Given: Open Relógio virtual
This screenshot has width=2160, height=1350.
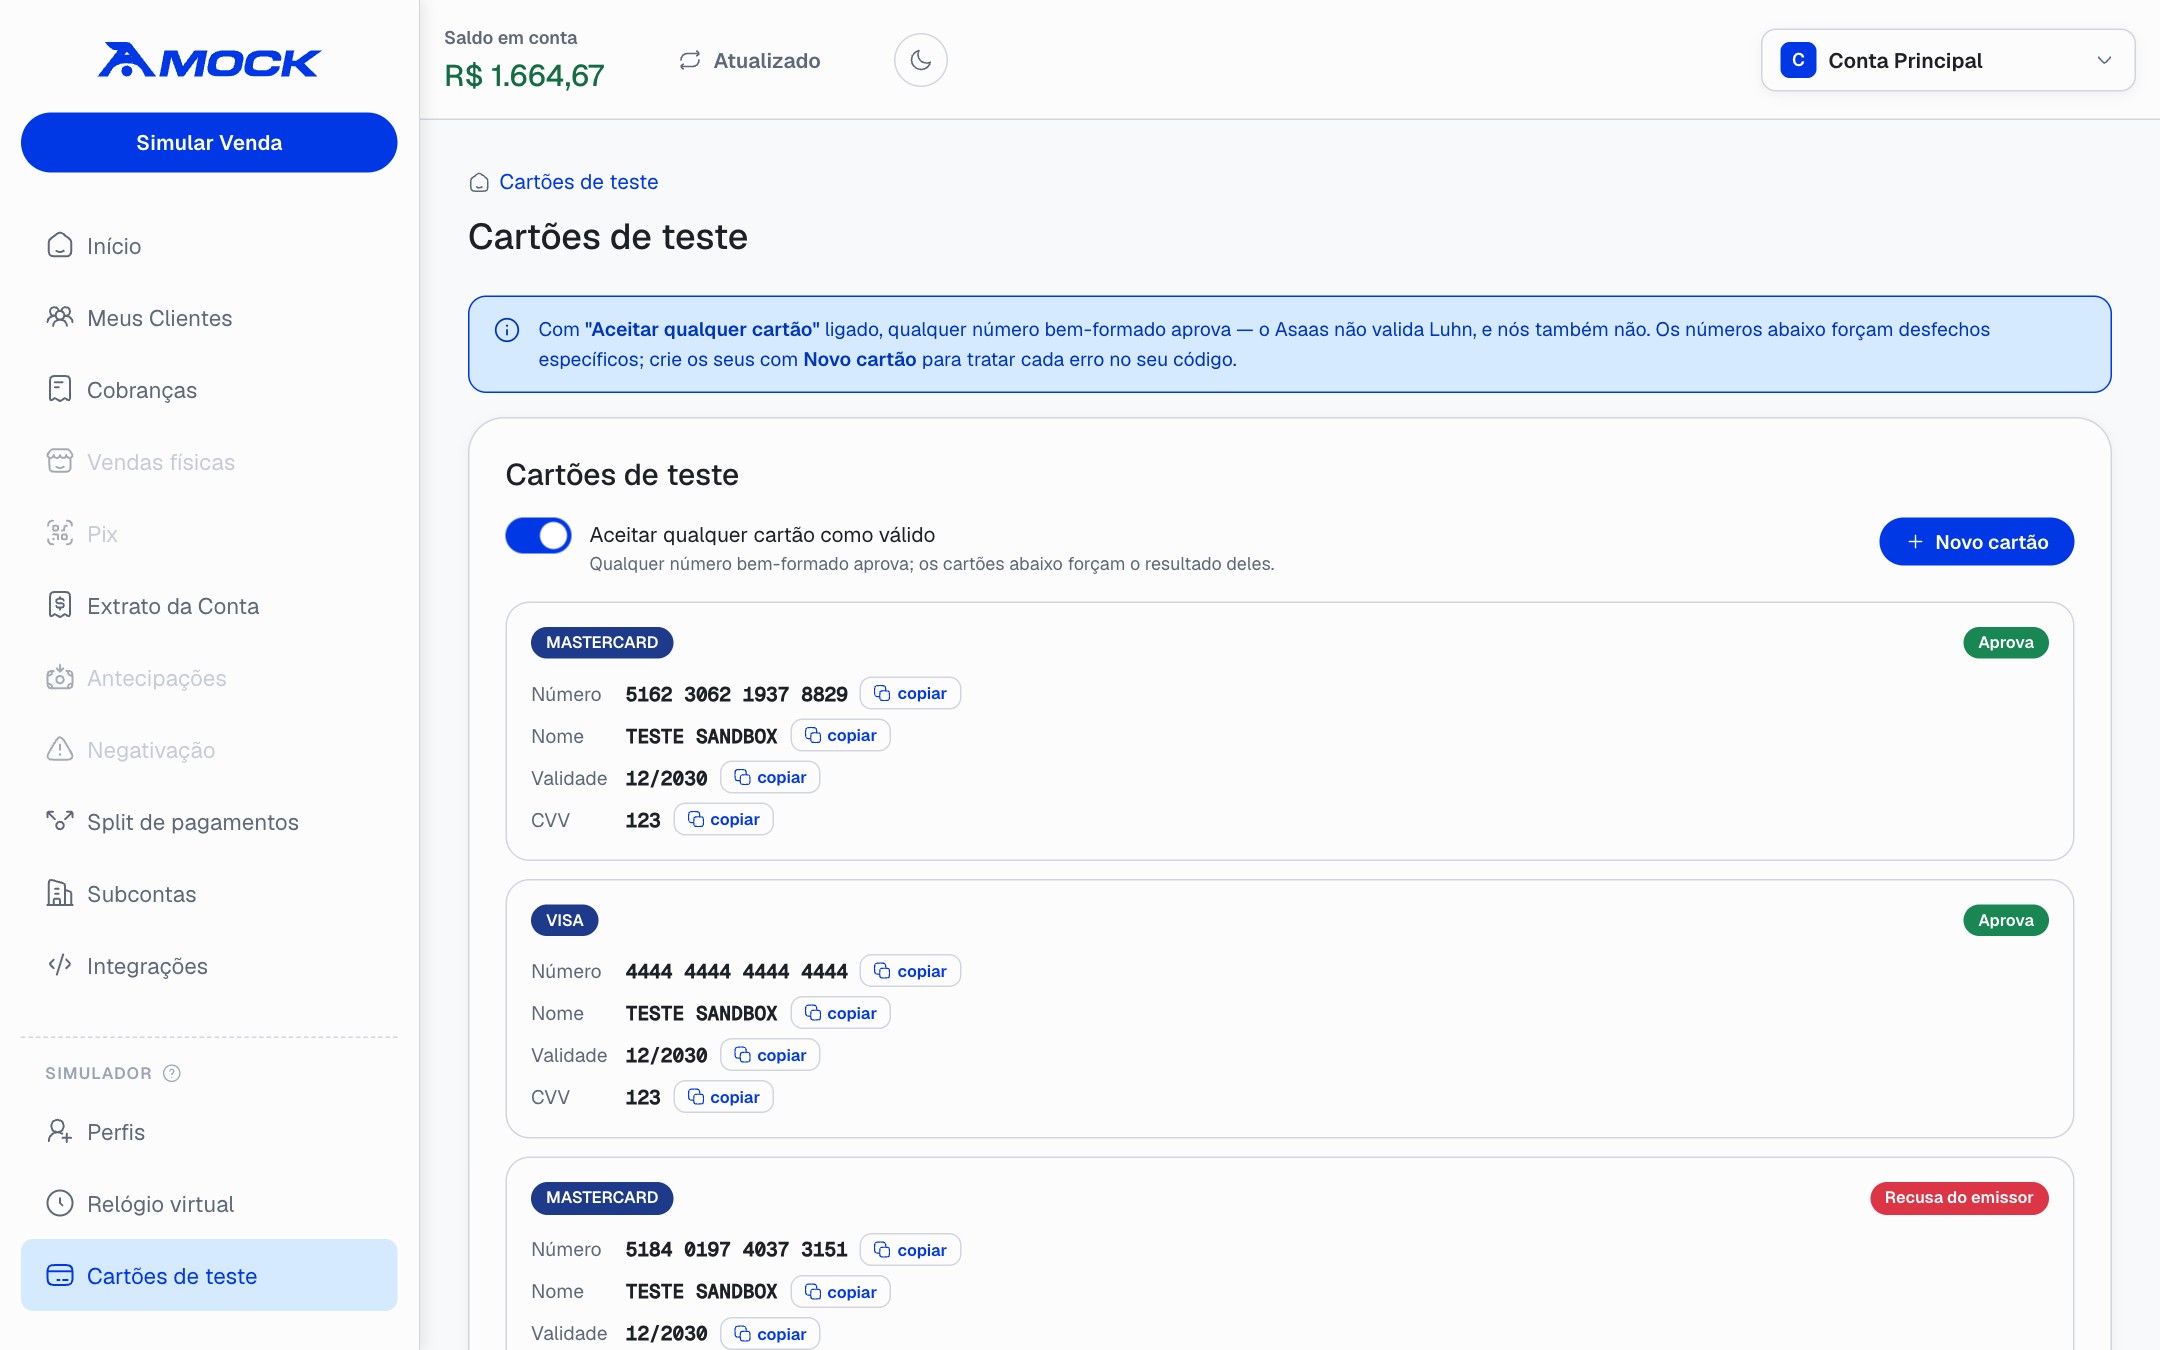Looking at the screenshot, I should [x=209, y=1204].
